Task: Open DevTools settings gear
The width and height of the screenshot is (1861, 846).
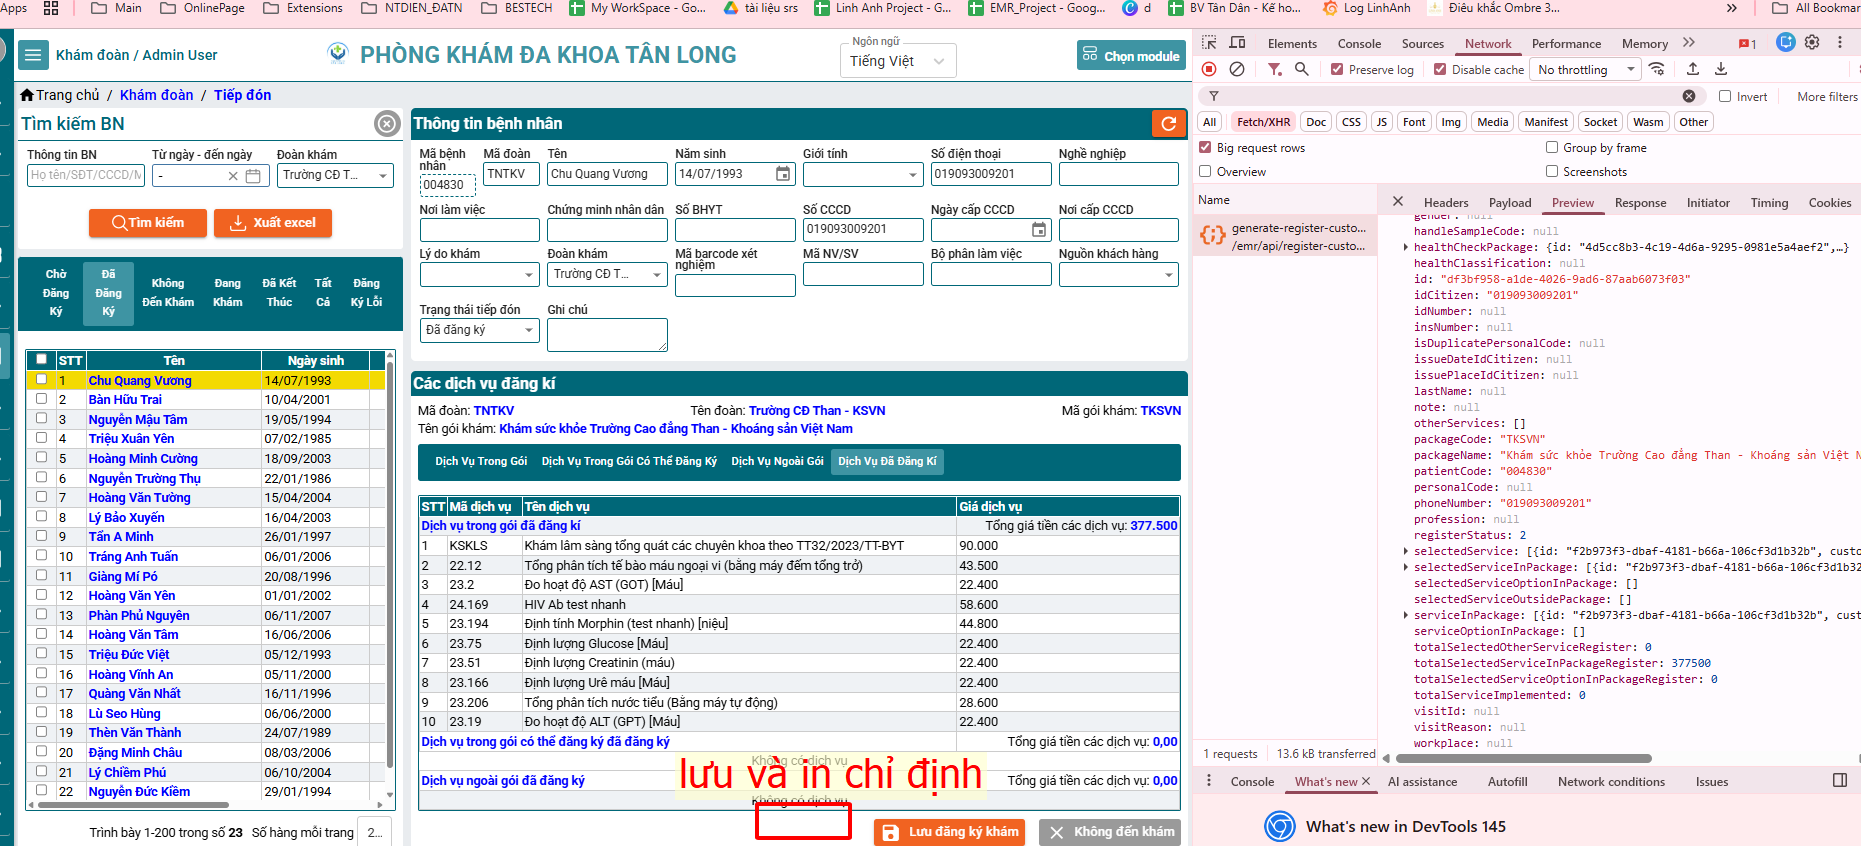Action: coord(1812,42)
